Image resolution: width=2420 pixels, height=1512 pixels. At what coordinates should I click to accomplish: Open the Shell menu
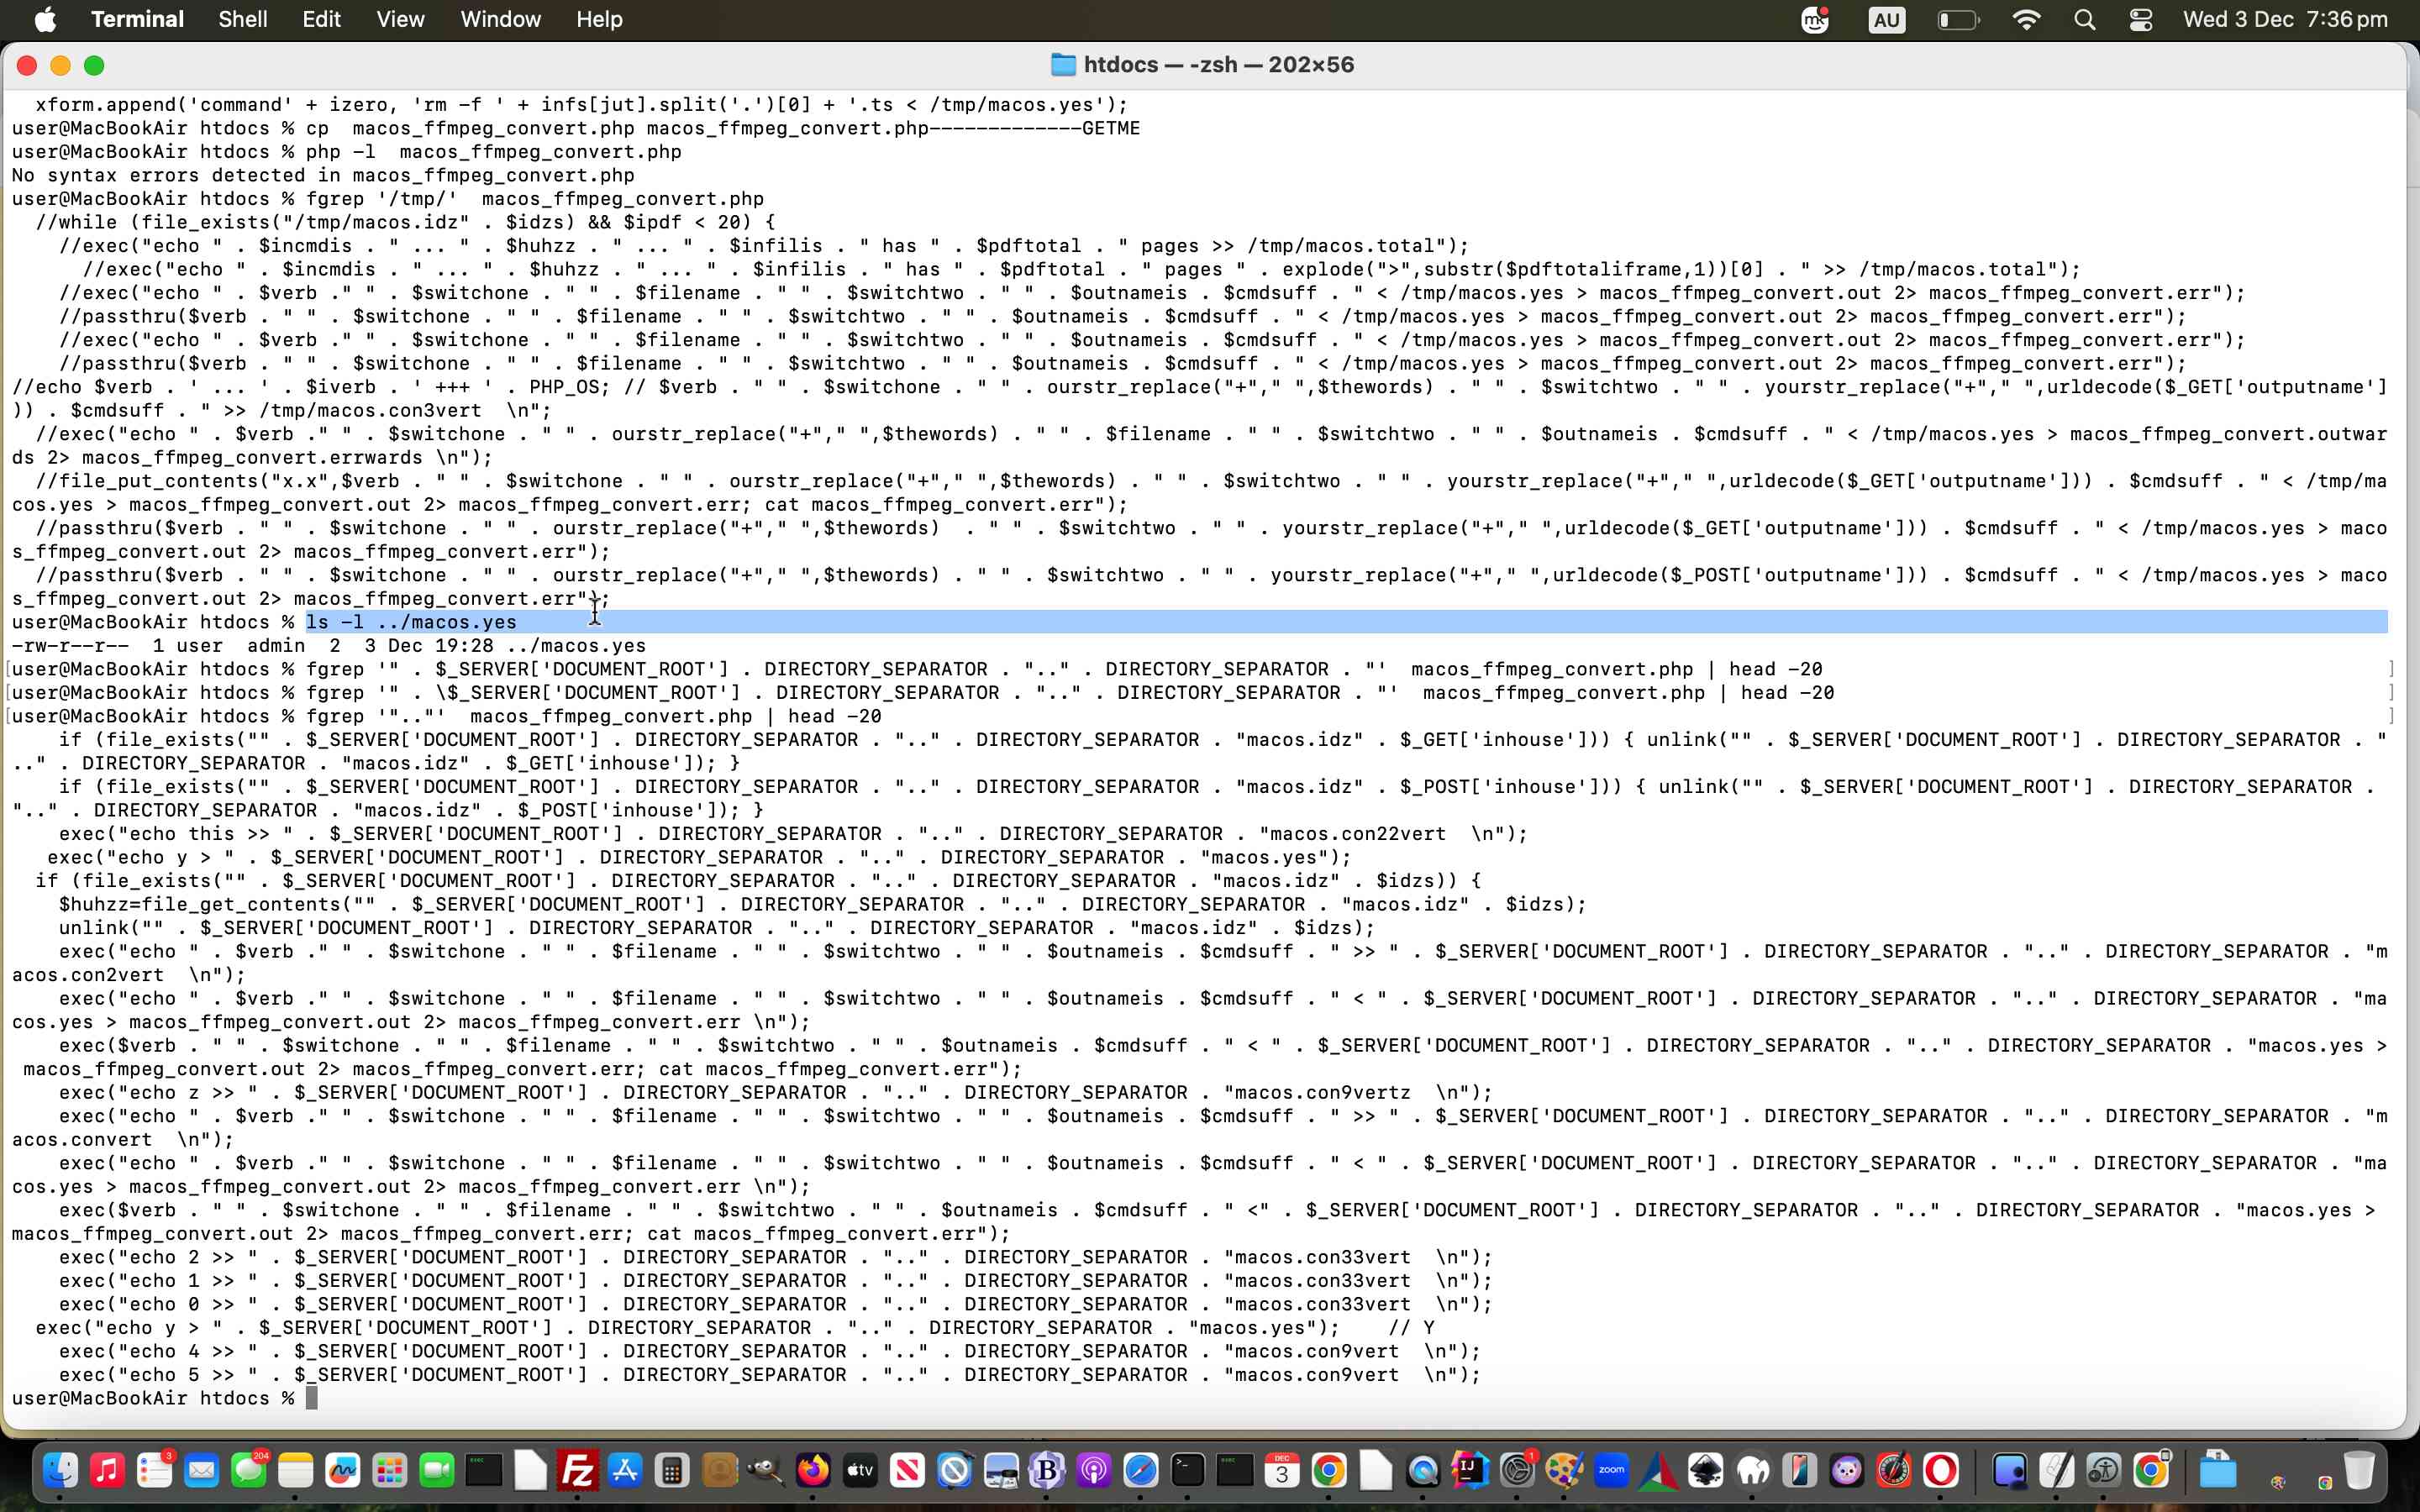click(x=242, y=19)
